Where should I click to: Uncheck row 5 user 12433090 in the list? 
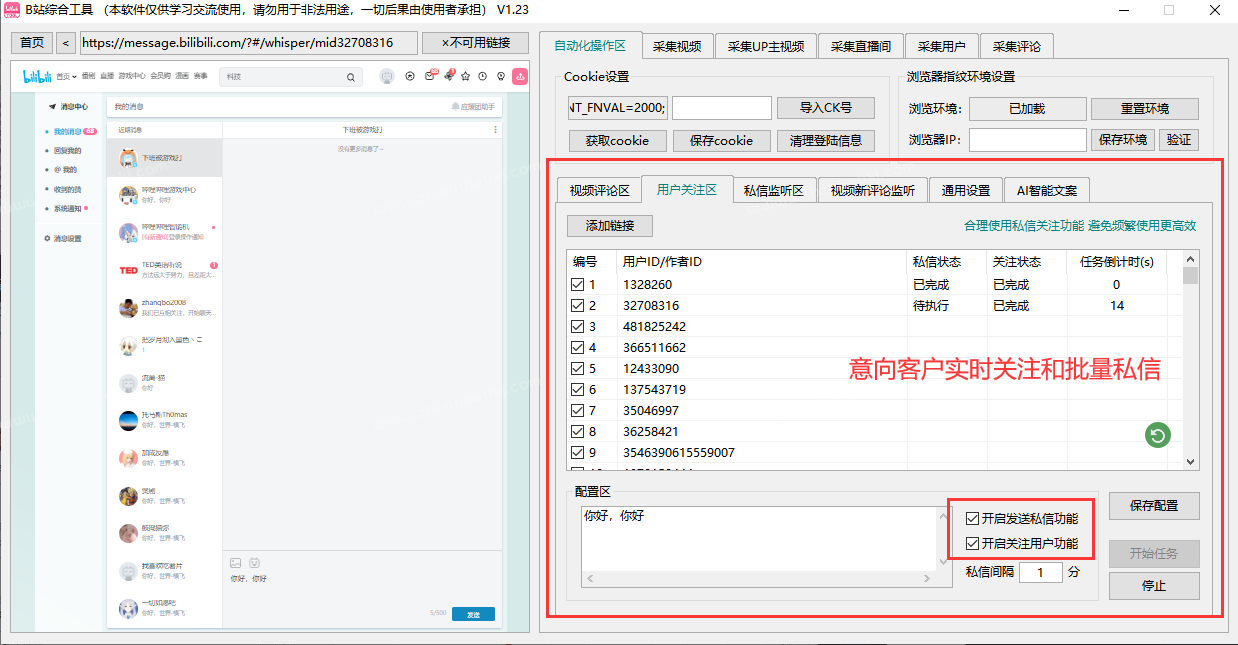[x=577, y=368]
